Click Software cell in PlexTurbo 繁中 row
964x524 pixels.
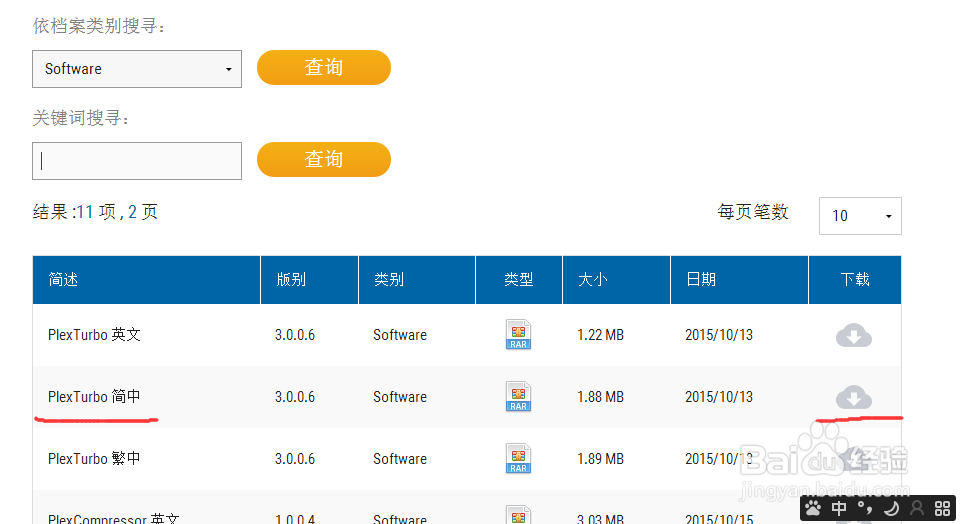pyautogui.click(x=400, y=459)
